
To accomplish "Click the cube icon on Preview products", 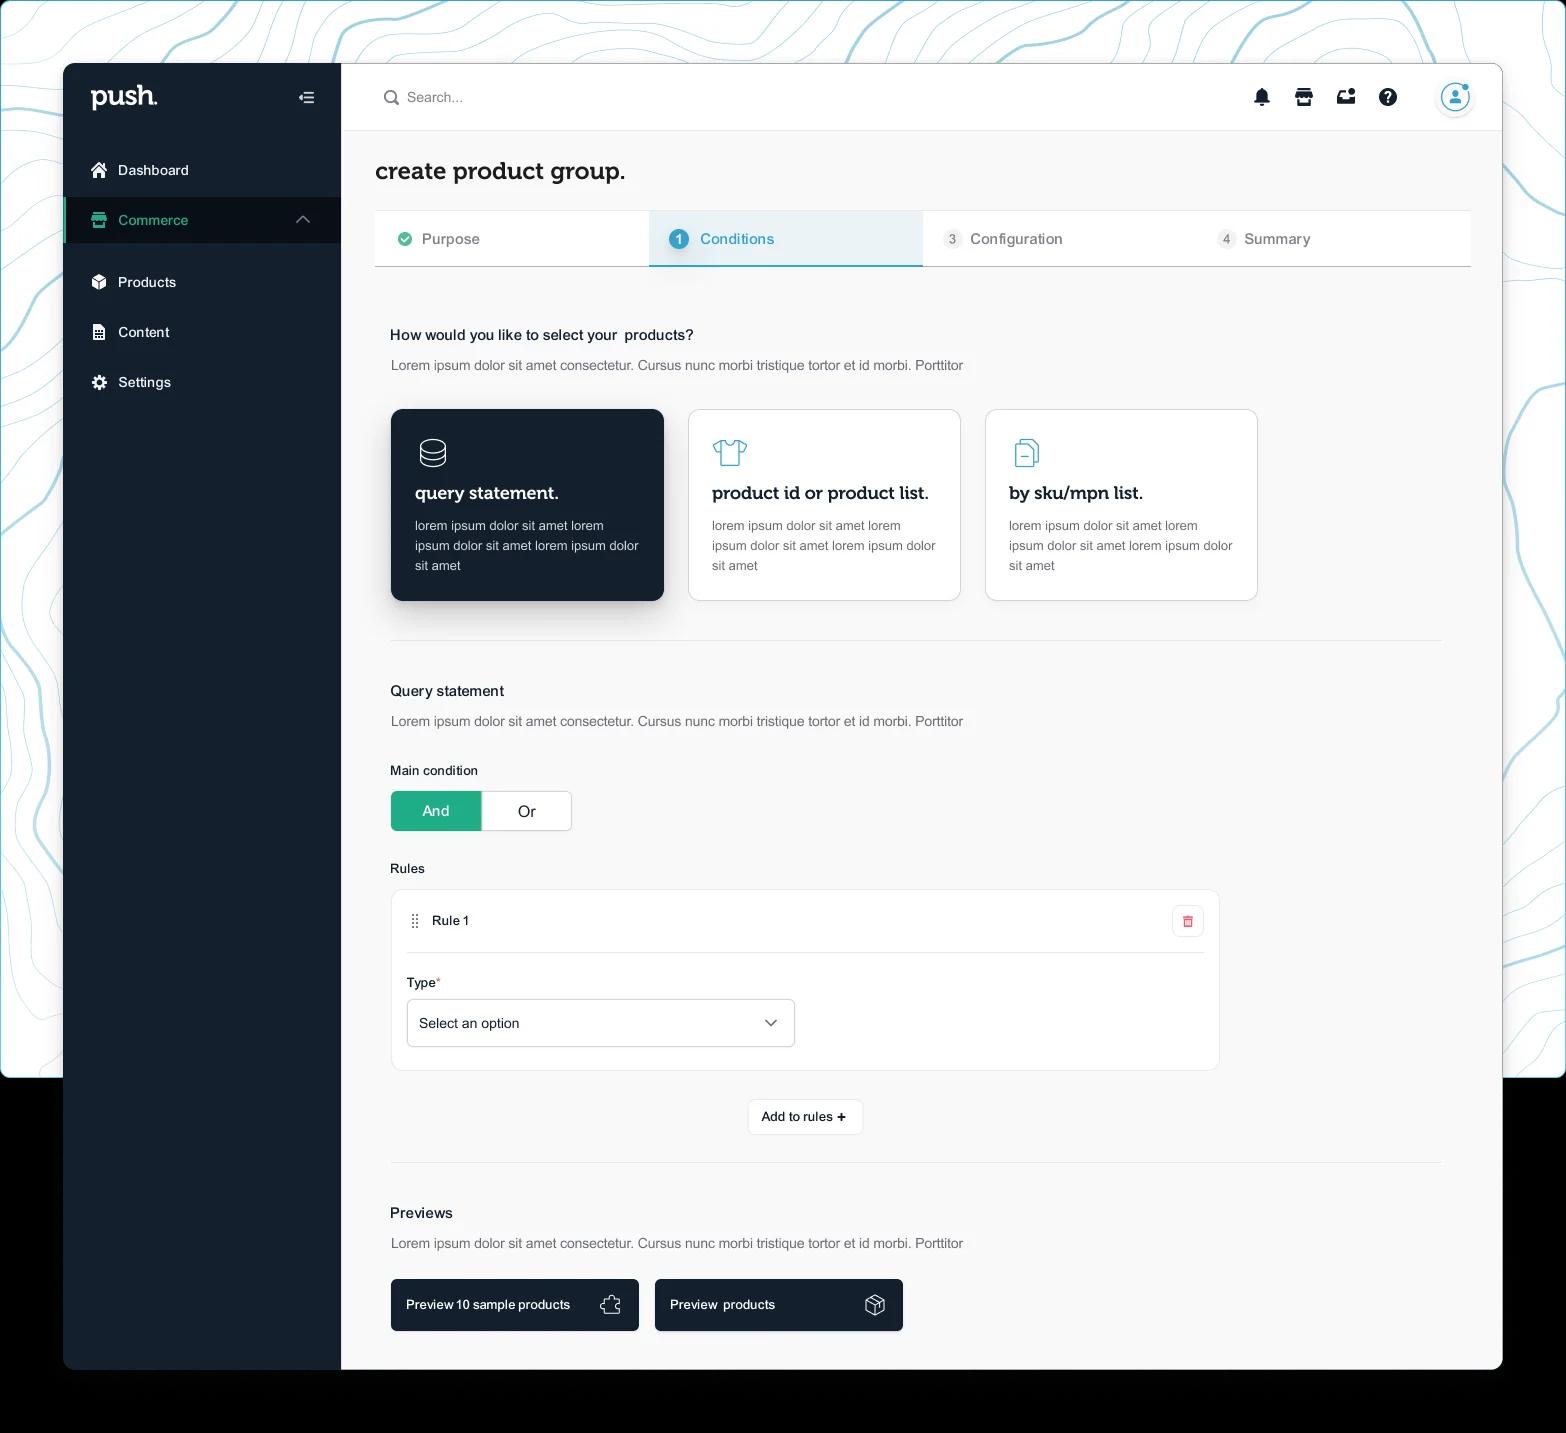I will (875, 1305).
